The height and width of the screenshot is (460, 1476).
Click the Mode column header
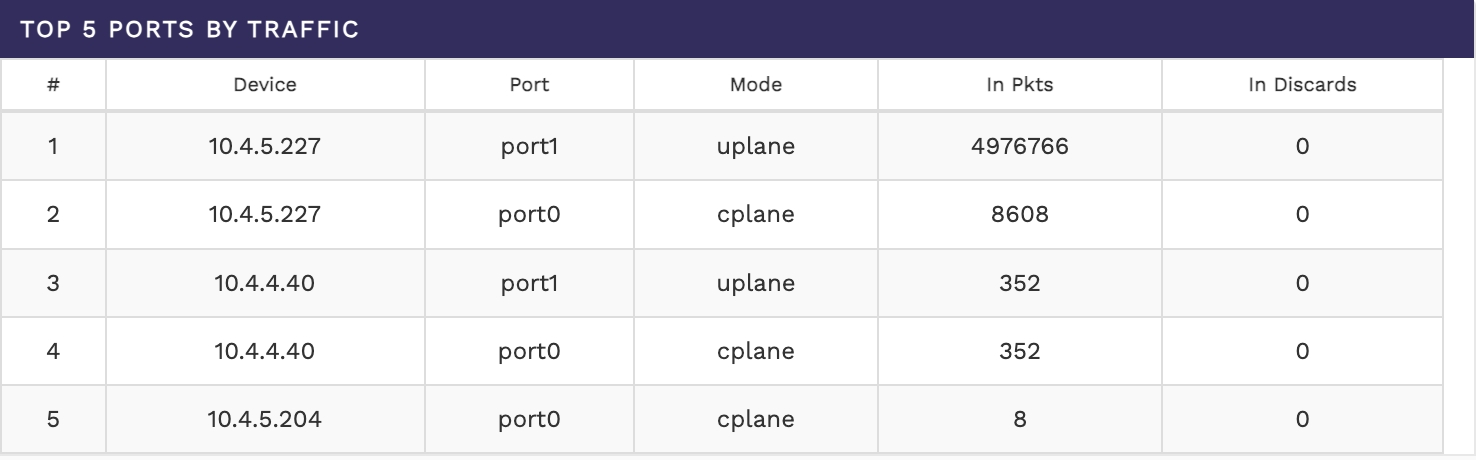pyautogui.click(x=755, y=85)
